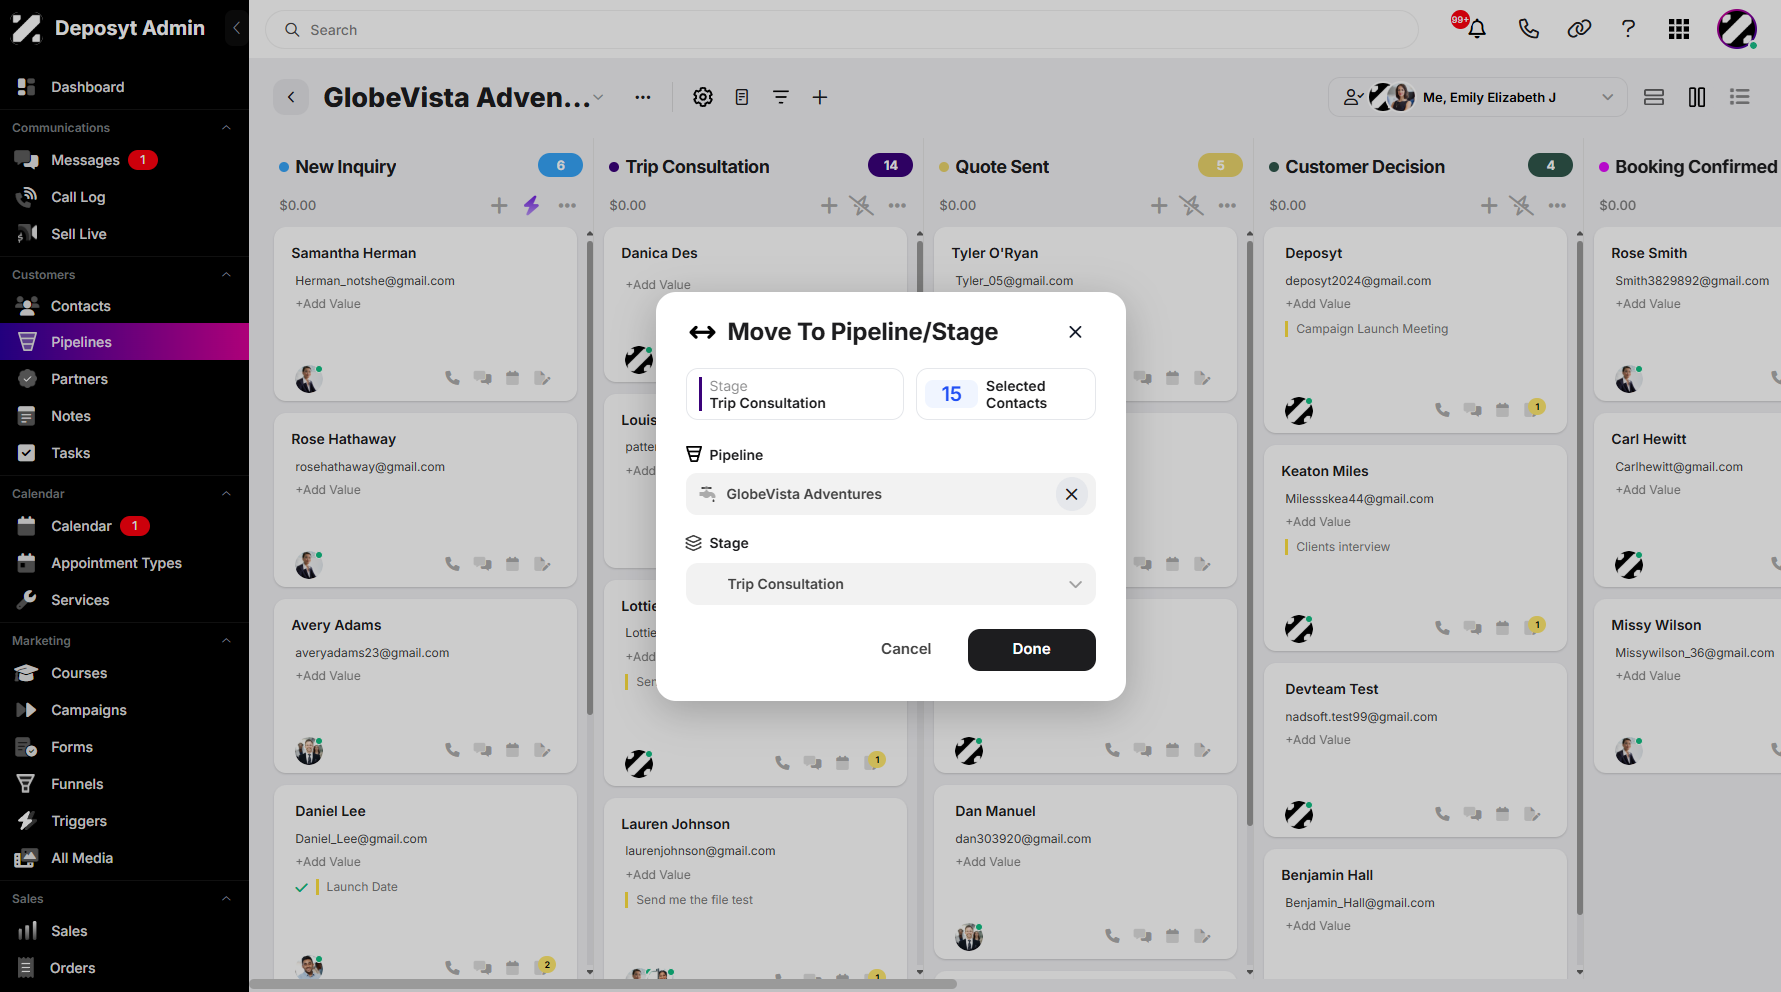Viewport: 1781px width, 992px height.
Task: Open pipeline settings gear
Action: (x=703, y=97)
